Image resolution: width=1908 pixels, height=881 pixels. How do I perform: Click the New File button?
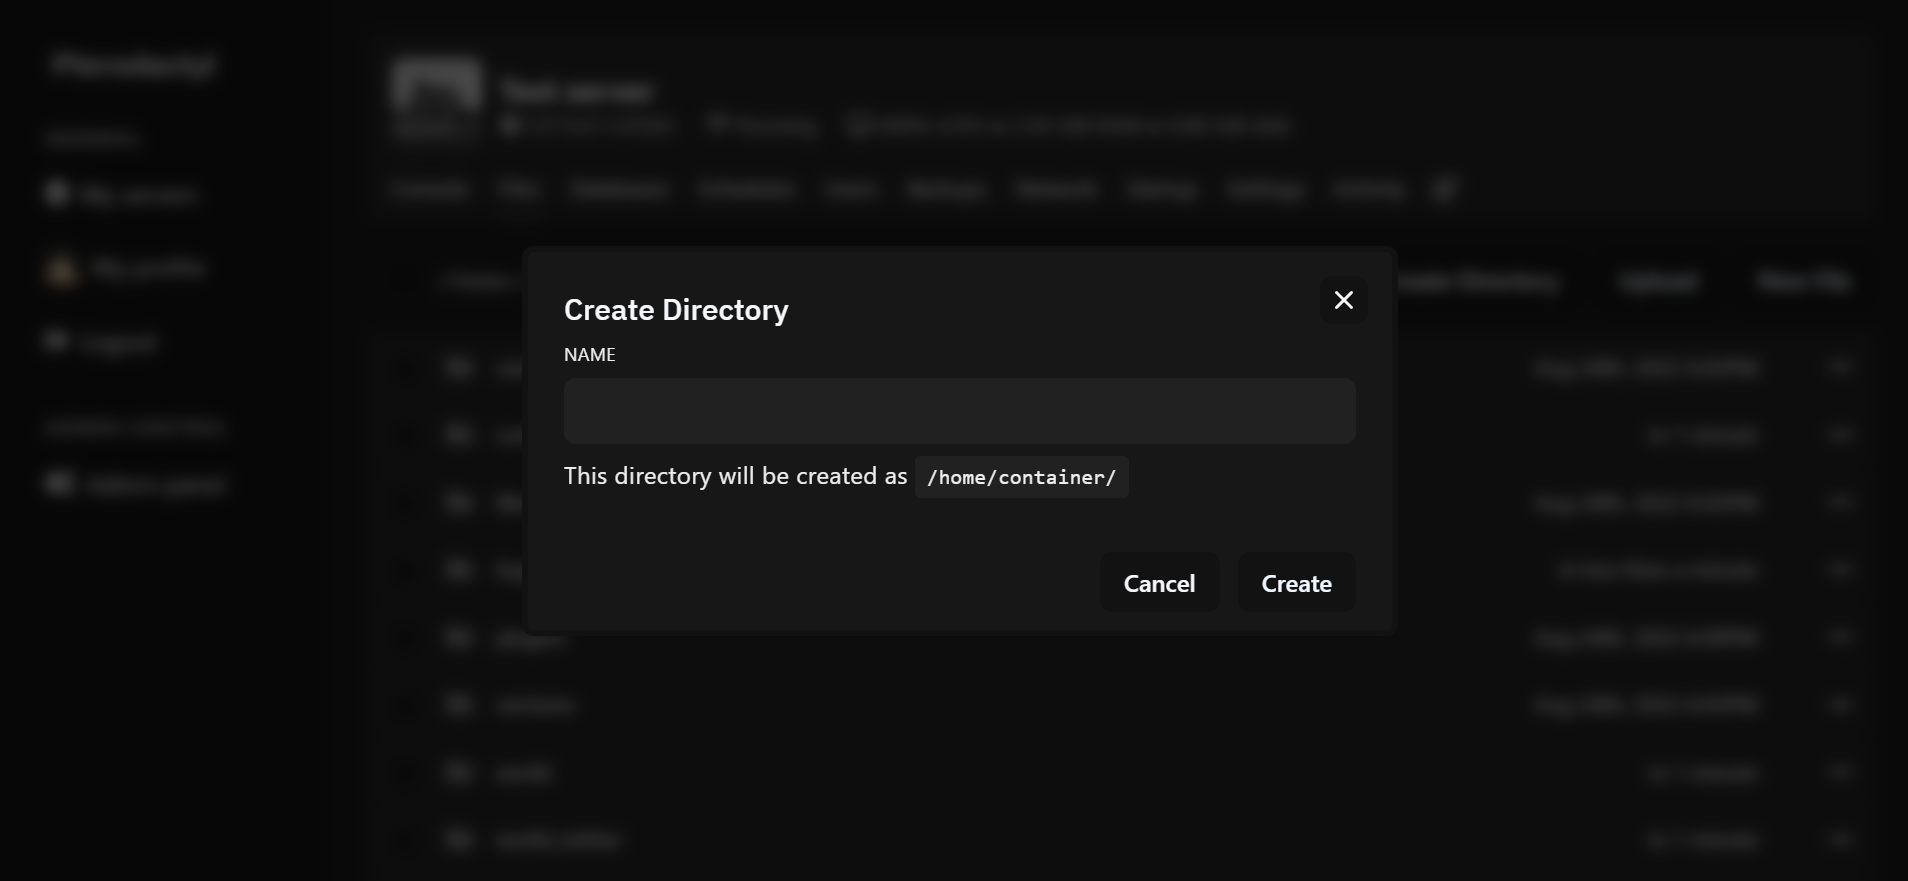click(x=1804, y=282)
